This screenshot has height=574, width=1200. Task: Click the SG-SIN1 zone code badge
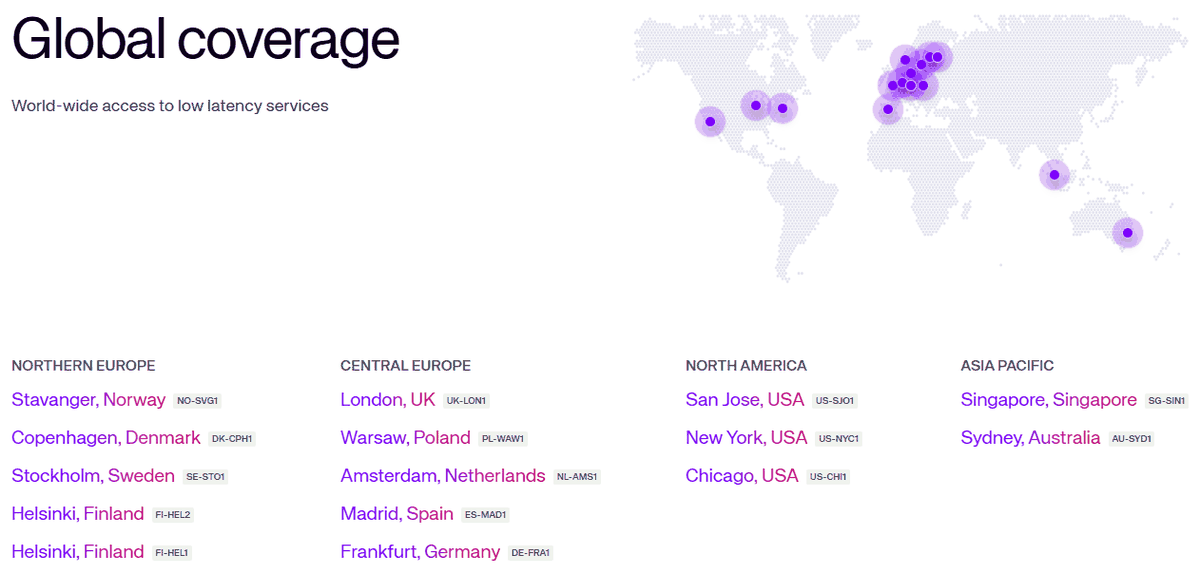(1167, 401)
